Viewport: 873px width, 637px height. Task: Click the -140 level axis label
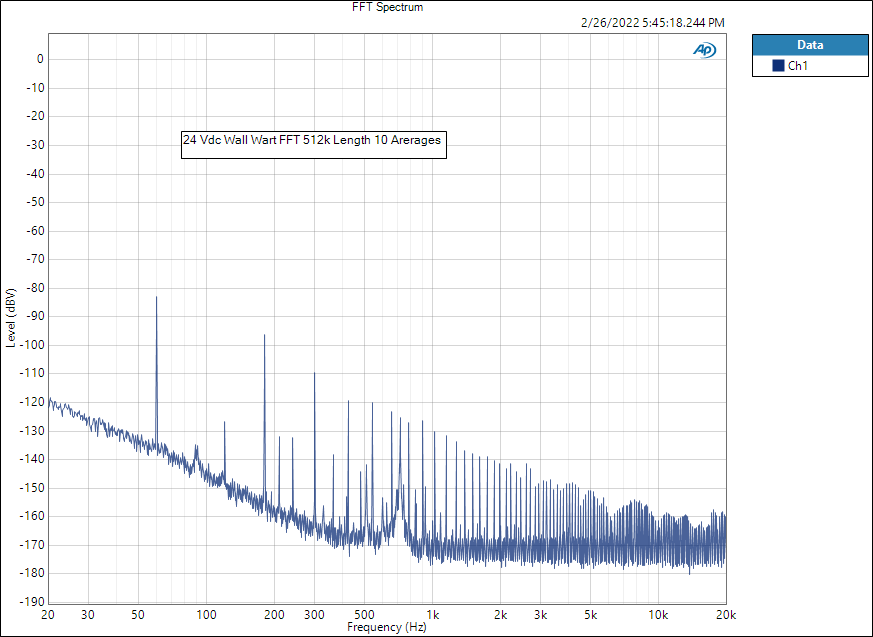pyautogui.click(x=32, y=459)
